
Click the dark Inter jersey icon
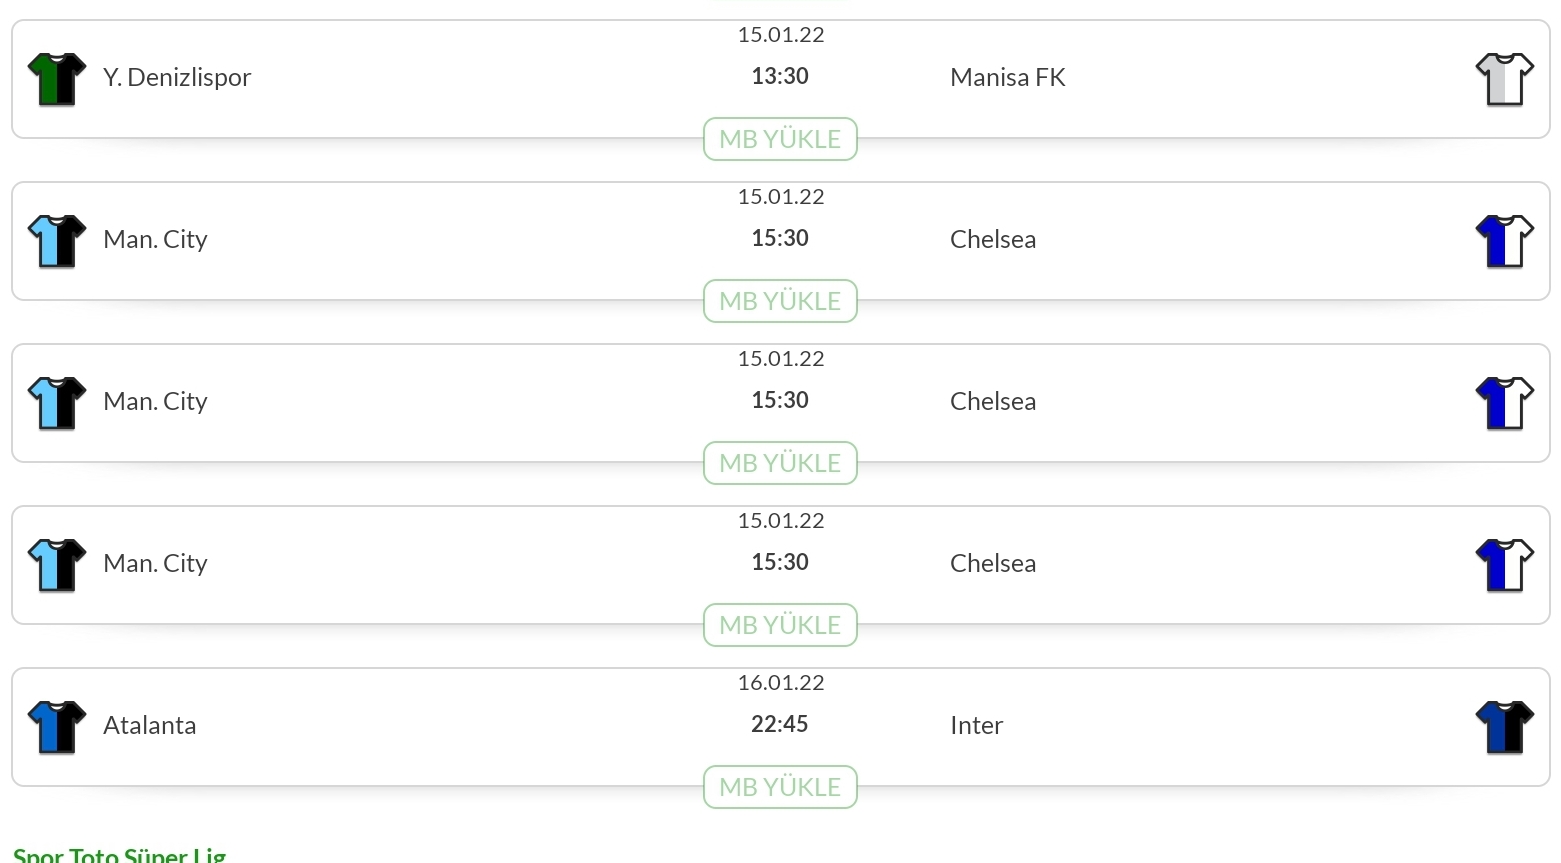[1505, 727]
